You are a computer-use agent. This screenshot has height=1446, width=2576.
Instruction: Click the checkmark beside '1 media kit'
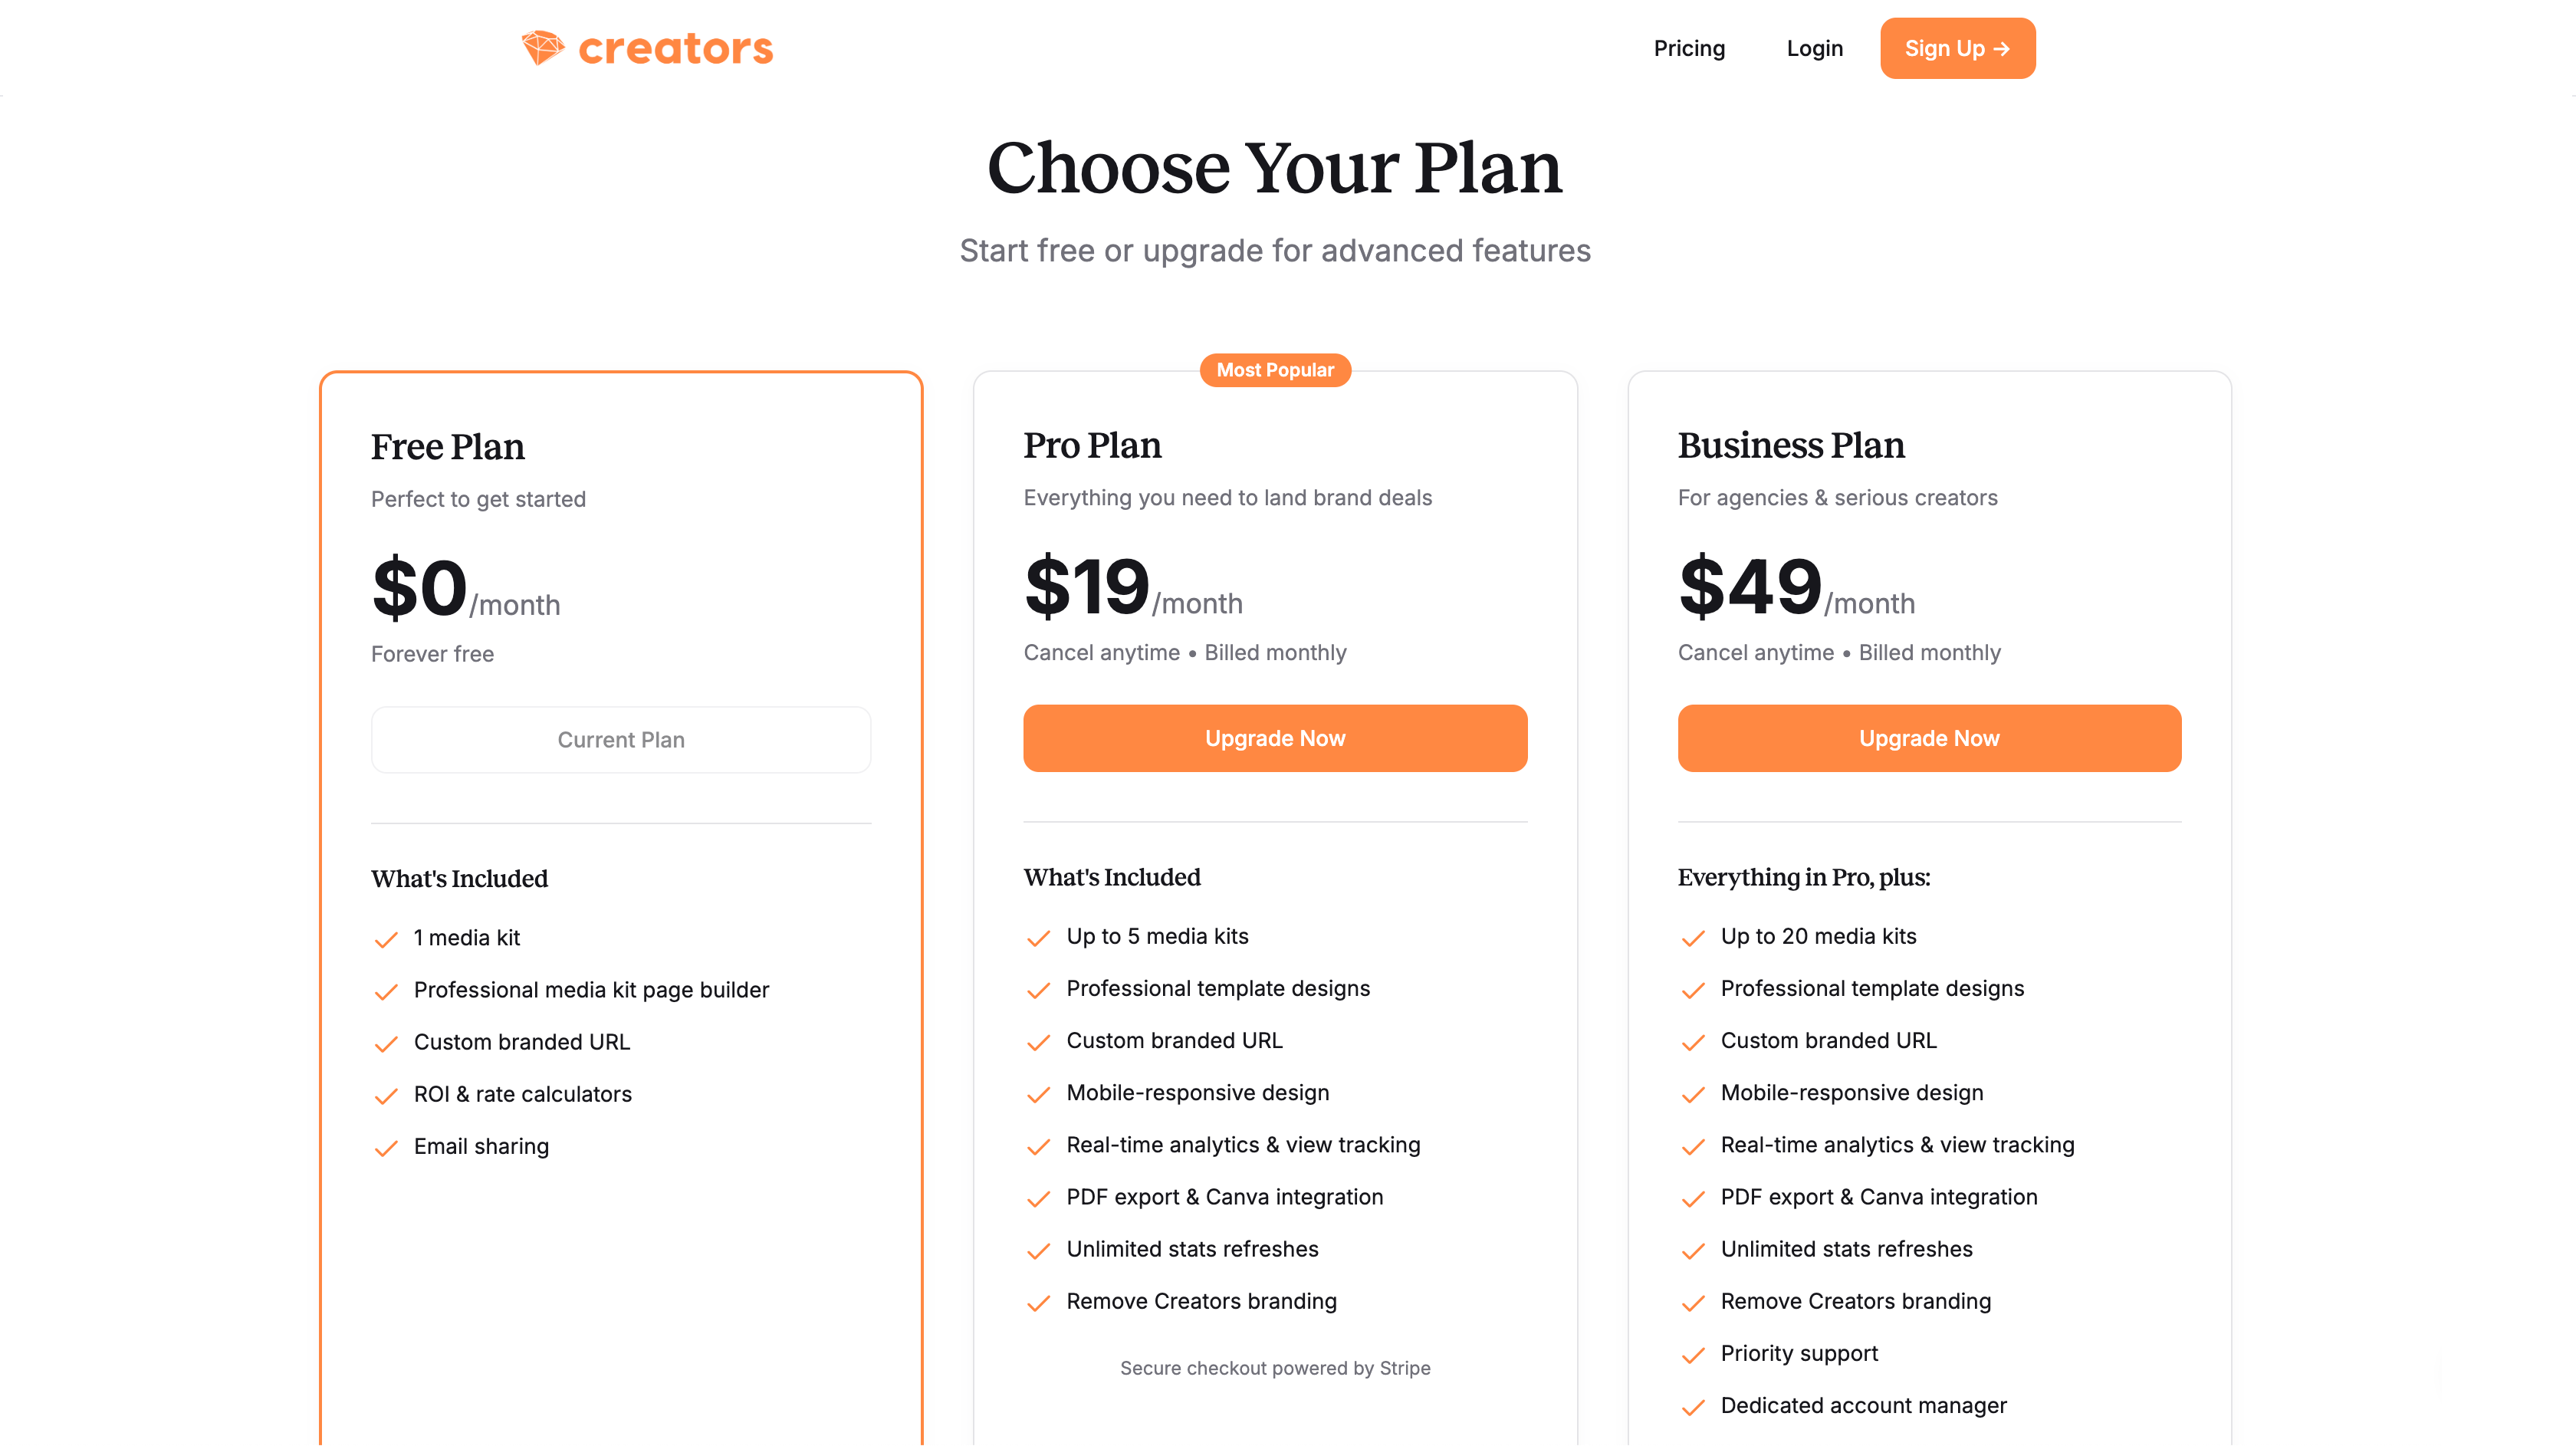pos(386,940)
